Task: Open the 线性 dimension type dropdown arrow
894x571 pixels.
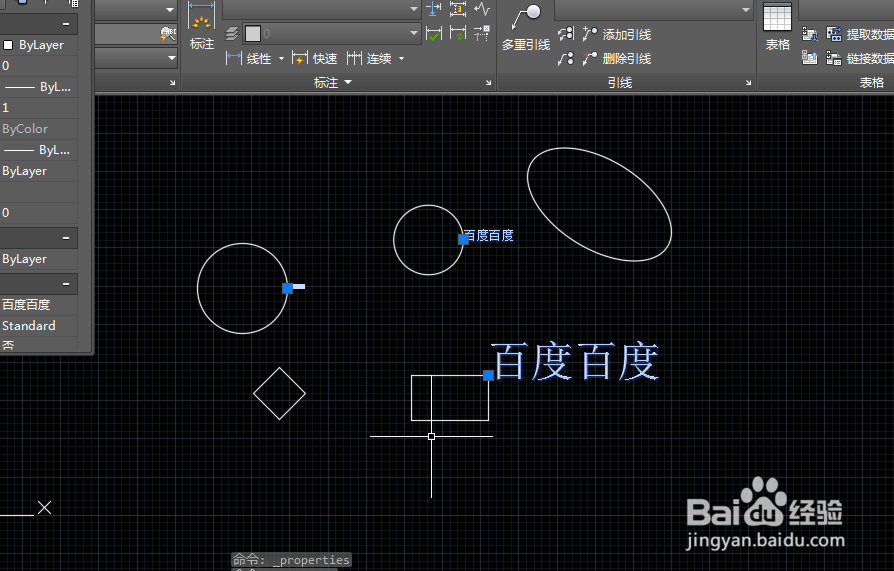Action: point(281,59)
